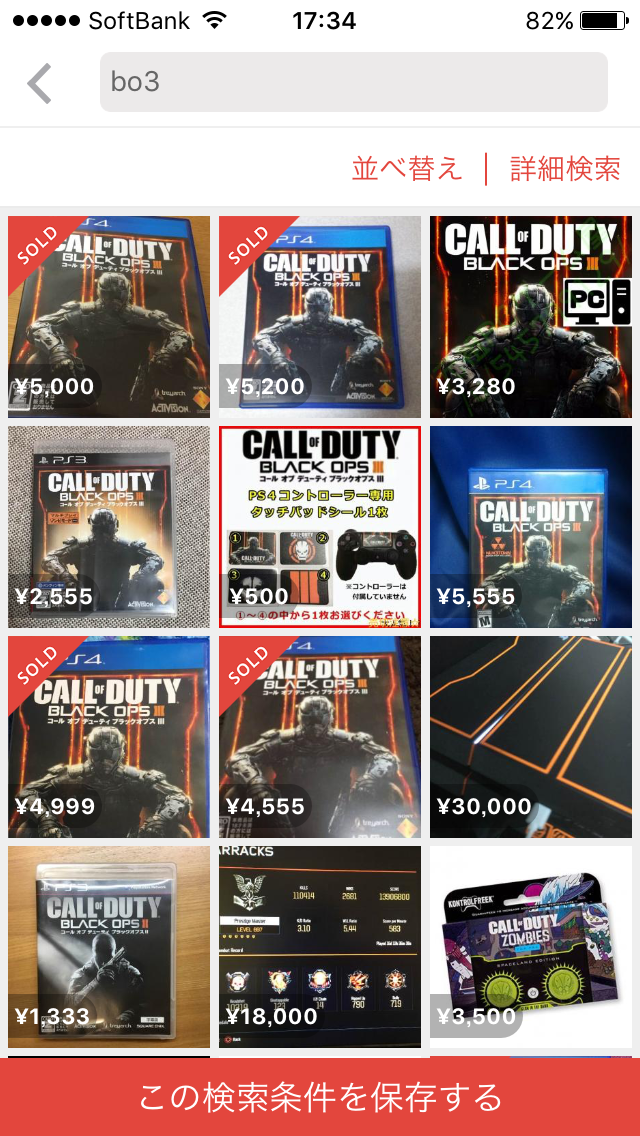The height and width of the screenshot is (1136, 640).
Task: Open the ¥2,555 PS3 game listing
Action: pyautogui.click(x=109, y=527)
